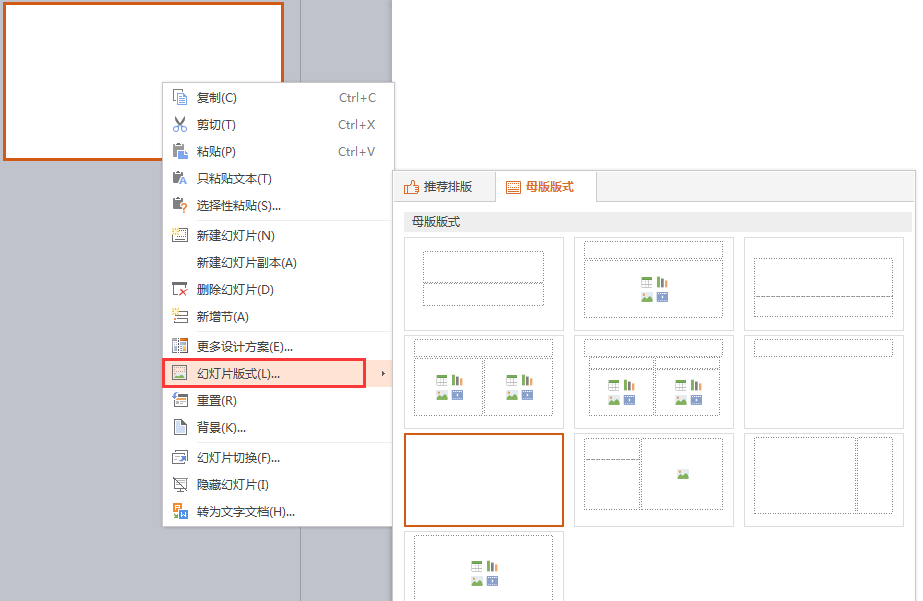Click the Slide Transition icon

point(180,457)
